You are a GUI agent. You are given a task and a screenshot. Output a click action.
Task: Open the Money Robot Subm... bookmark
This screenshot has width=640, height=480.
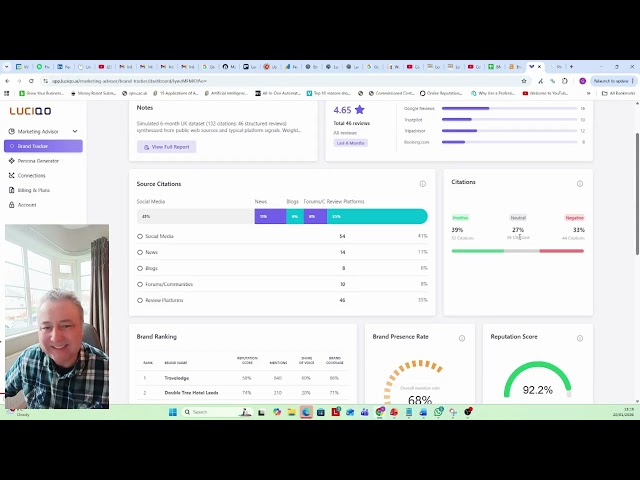93,93
